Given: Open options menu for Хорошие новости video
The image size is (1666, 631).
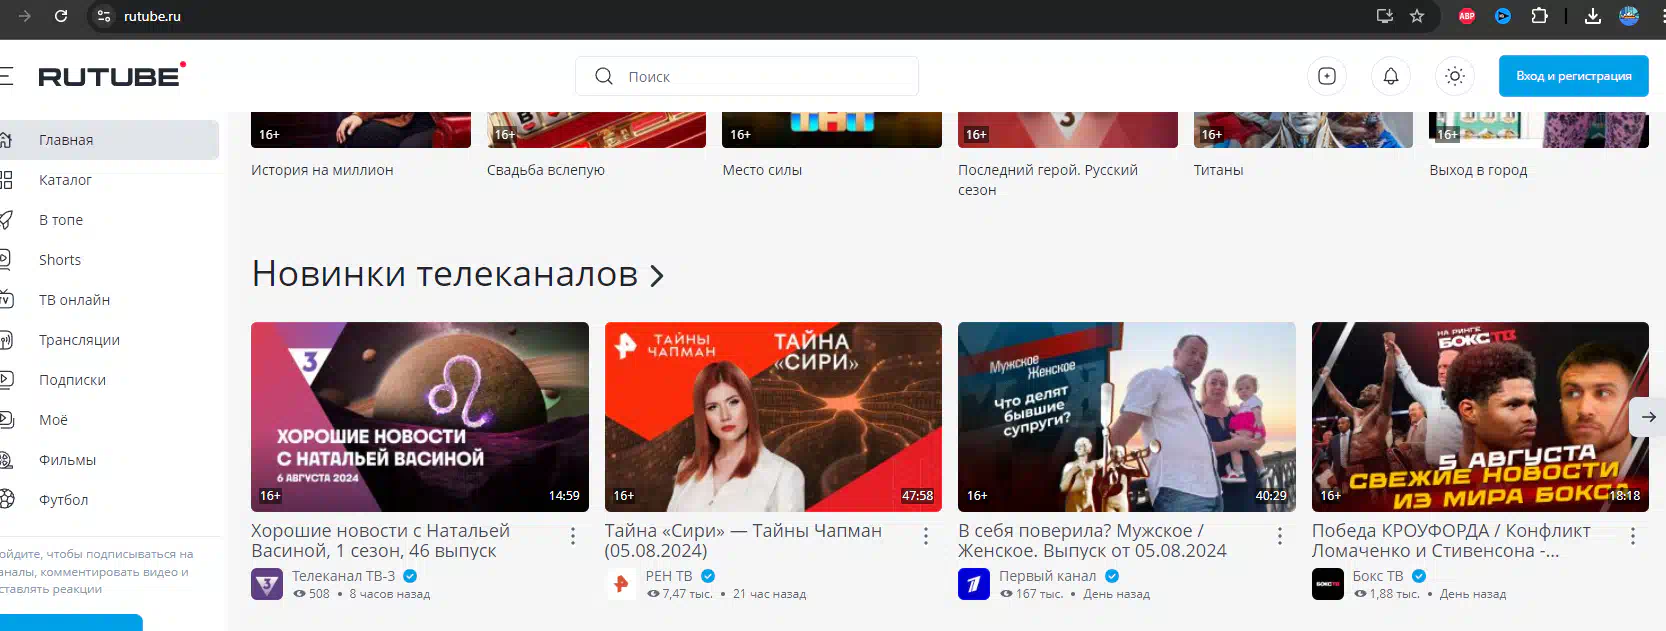Looking at the screenshot, I should coord(573,537).
